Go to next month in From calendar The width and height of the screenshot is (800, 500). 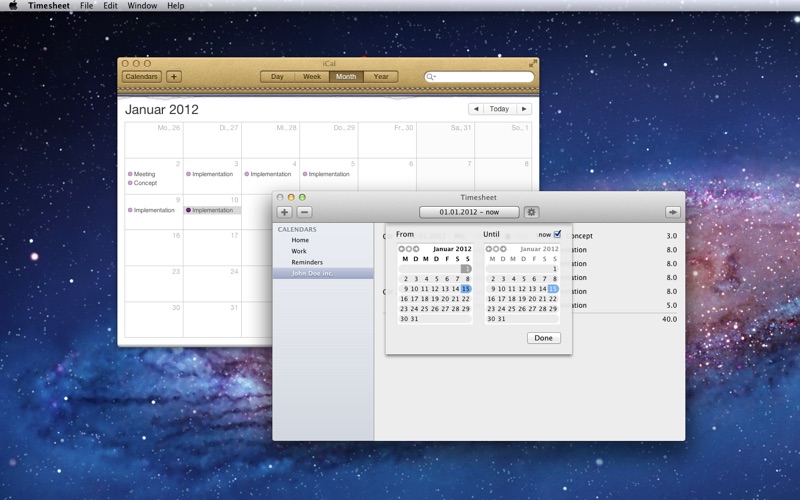coord(416,249)
